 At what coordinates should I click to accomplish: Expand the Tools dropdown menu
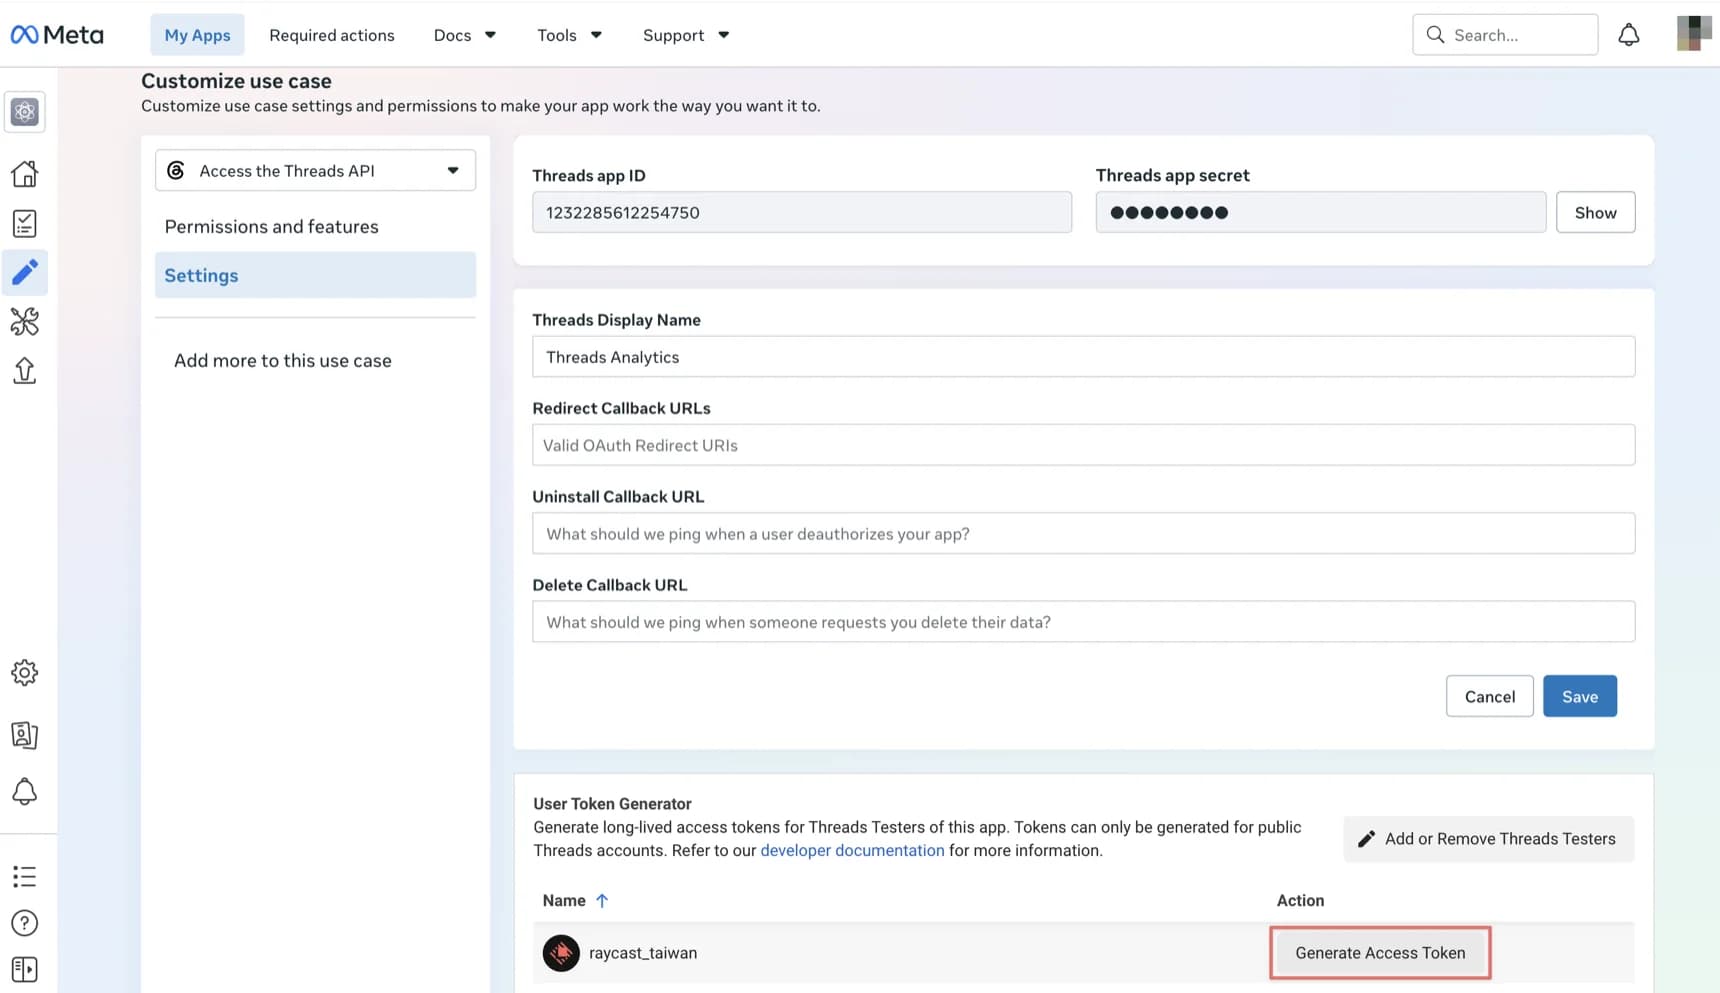[570, 35]
